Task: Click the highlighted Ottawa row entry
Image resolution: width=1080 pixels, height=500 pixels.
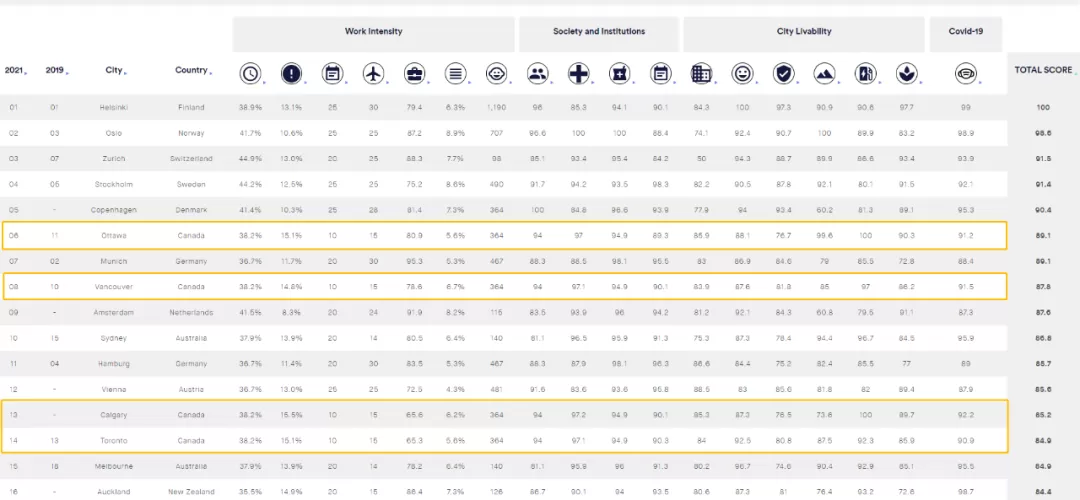Action: pyautogui.click(x=505, y=236)
